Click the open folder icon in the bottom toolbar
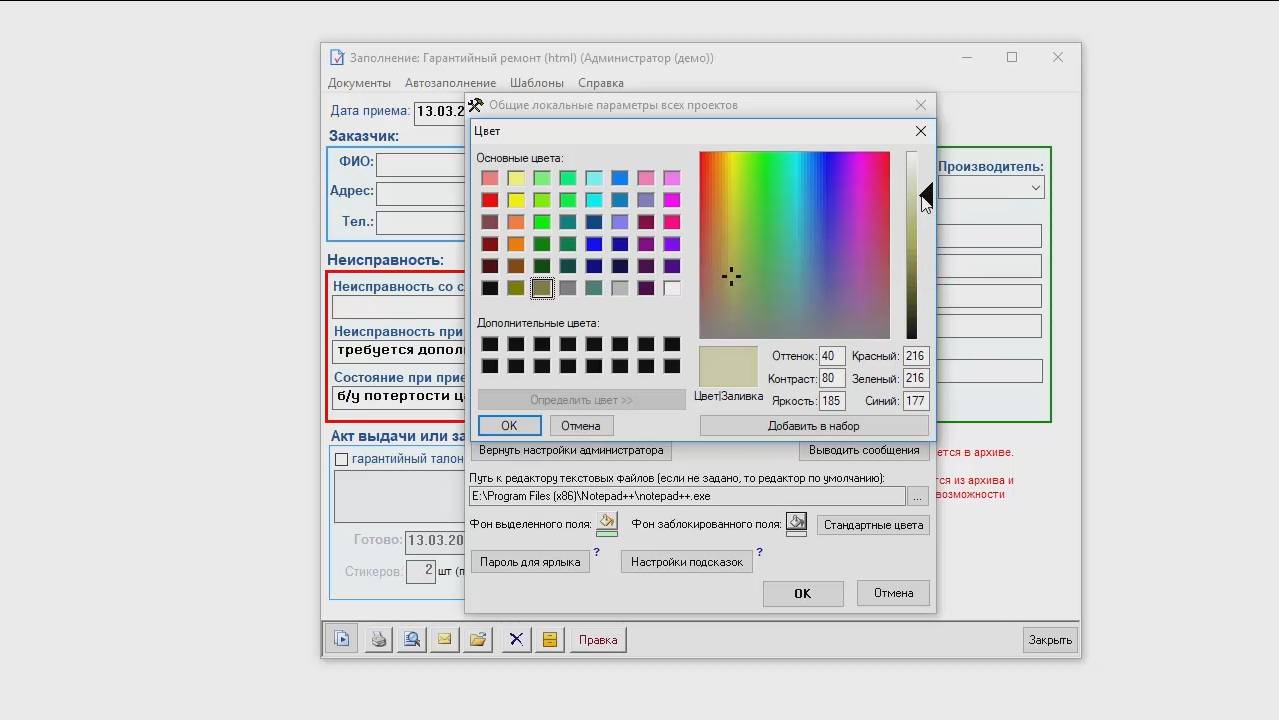The width and height of the screenshot is (1279, 720). [x=477, y=639]
